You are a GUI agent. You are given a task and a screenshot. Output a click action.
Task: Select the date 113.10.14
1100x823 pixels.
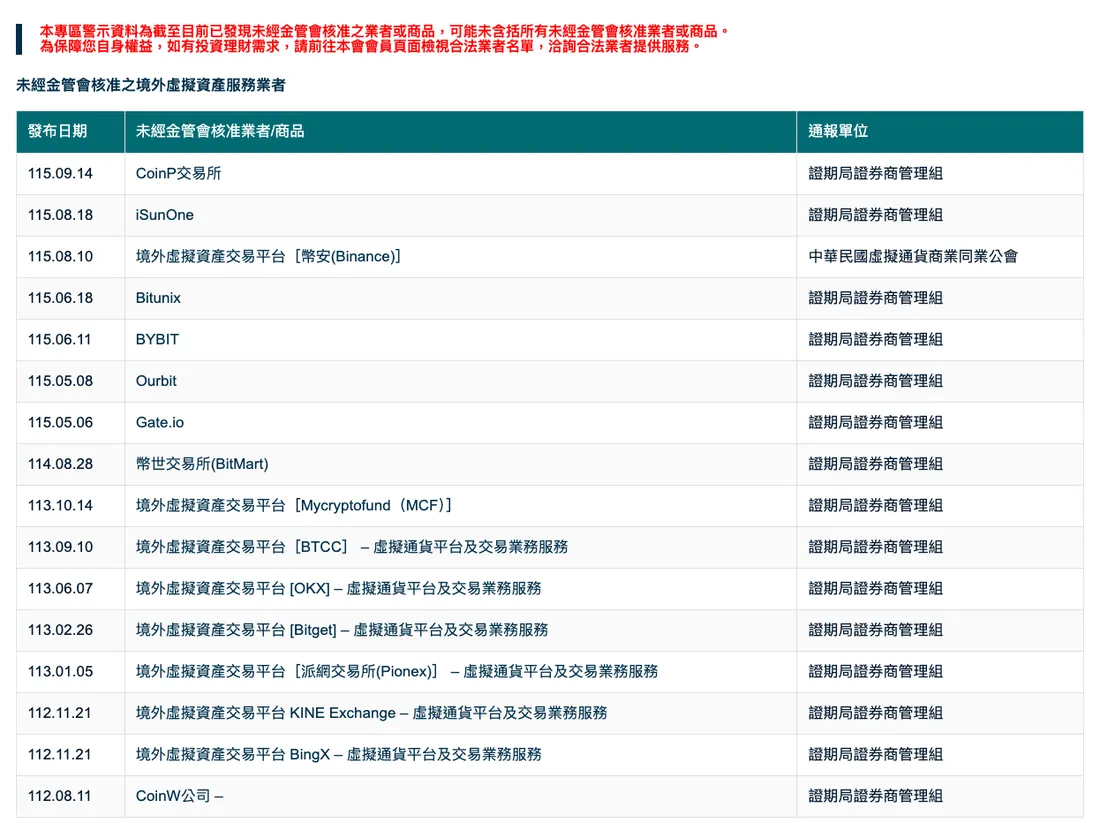pos(60,504)
